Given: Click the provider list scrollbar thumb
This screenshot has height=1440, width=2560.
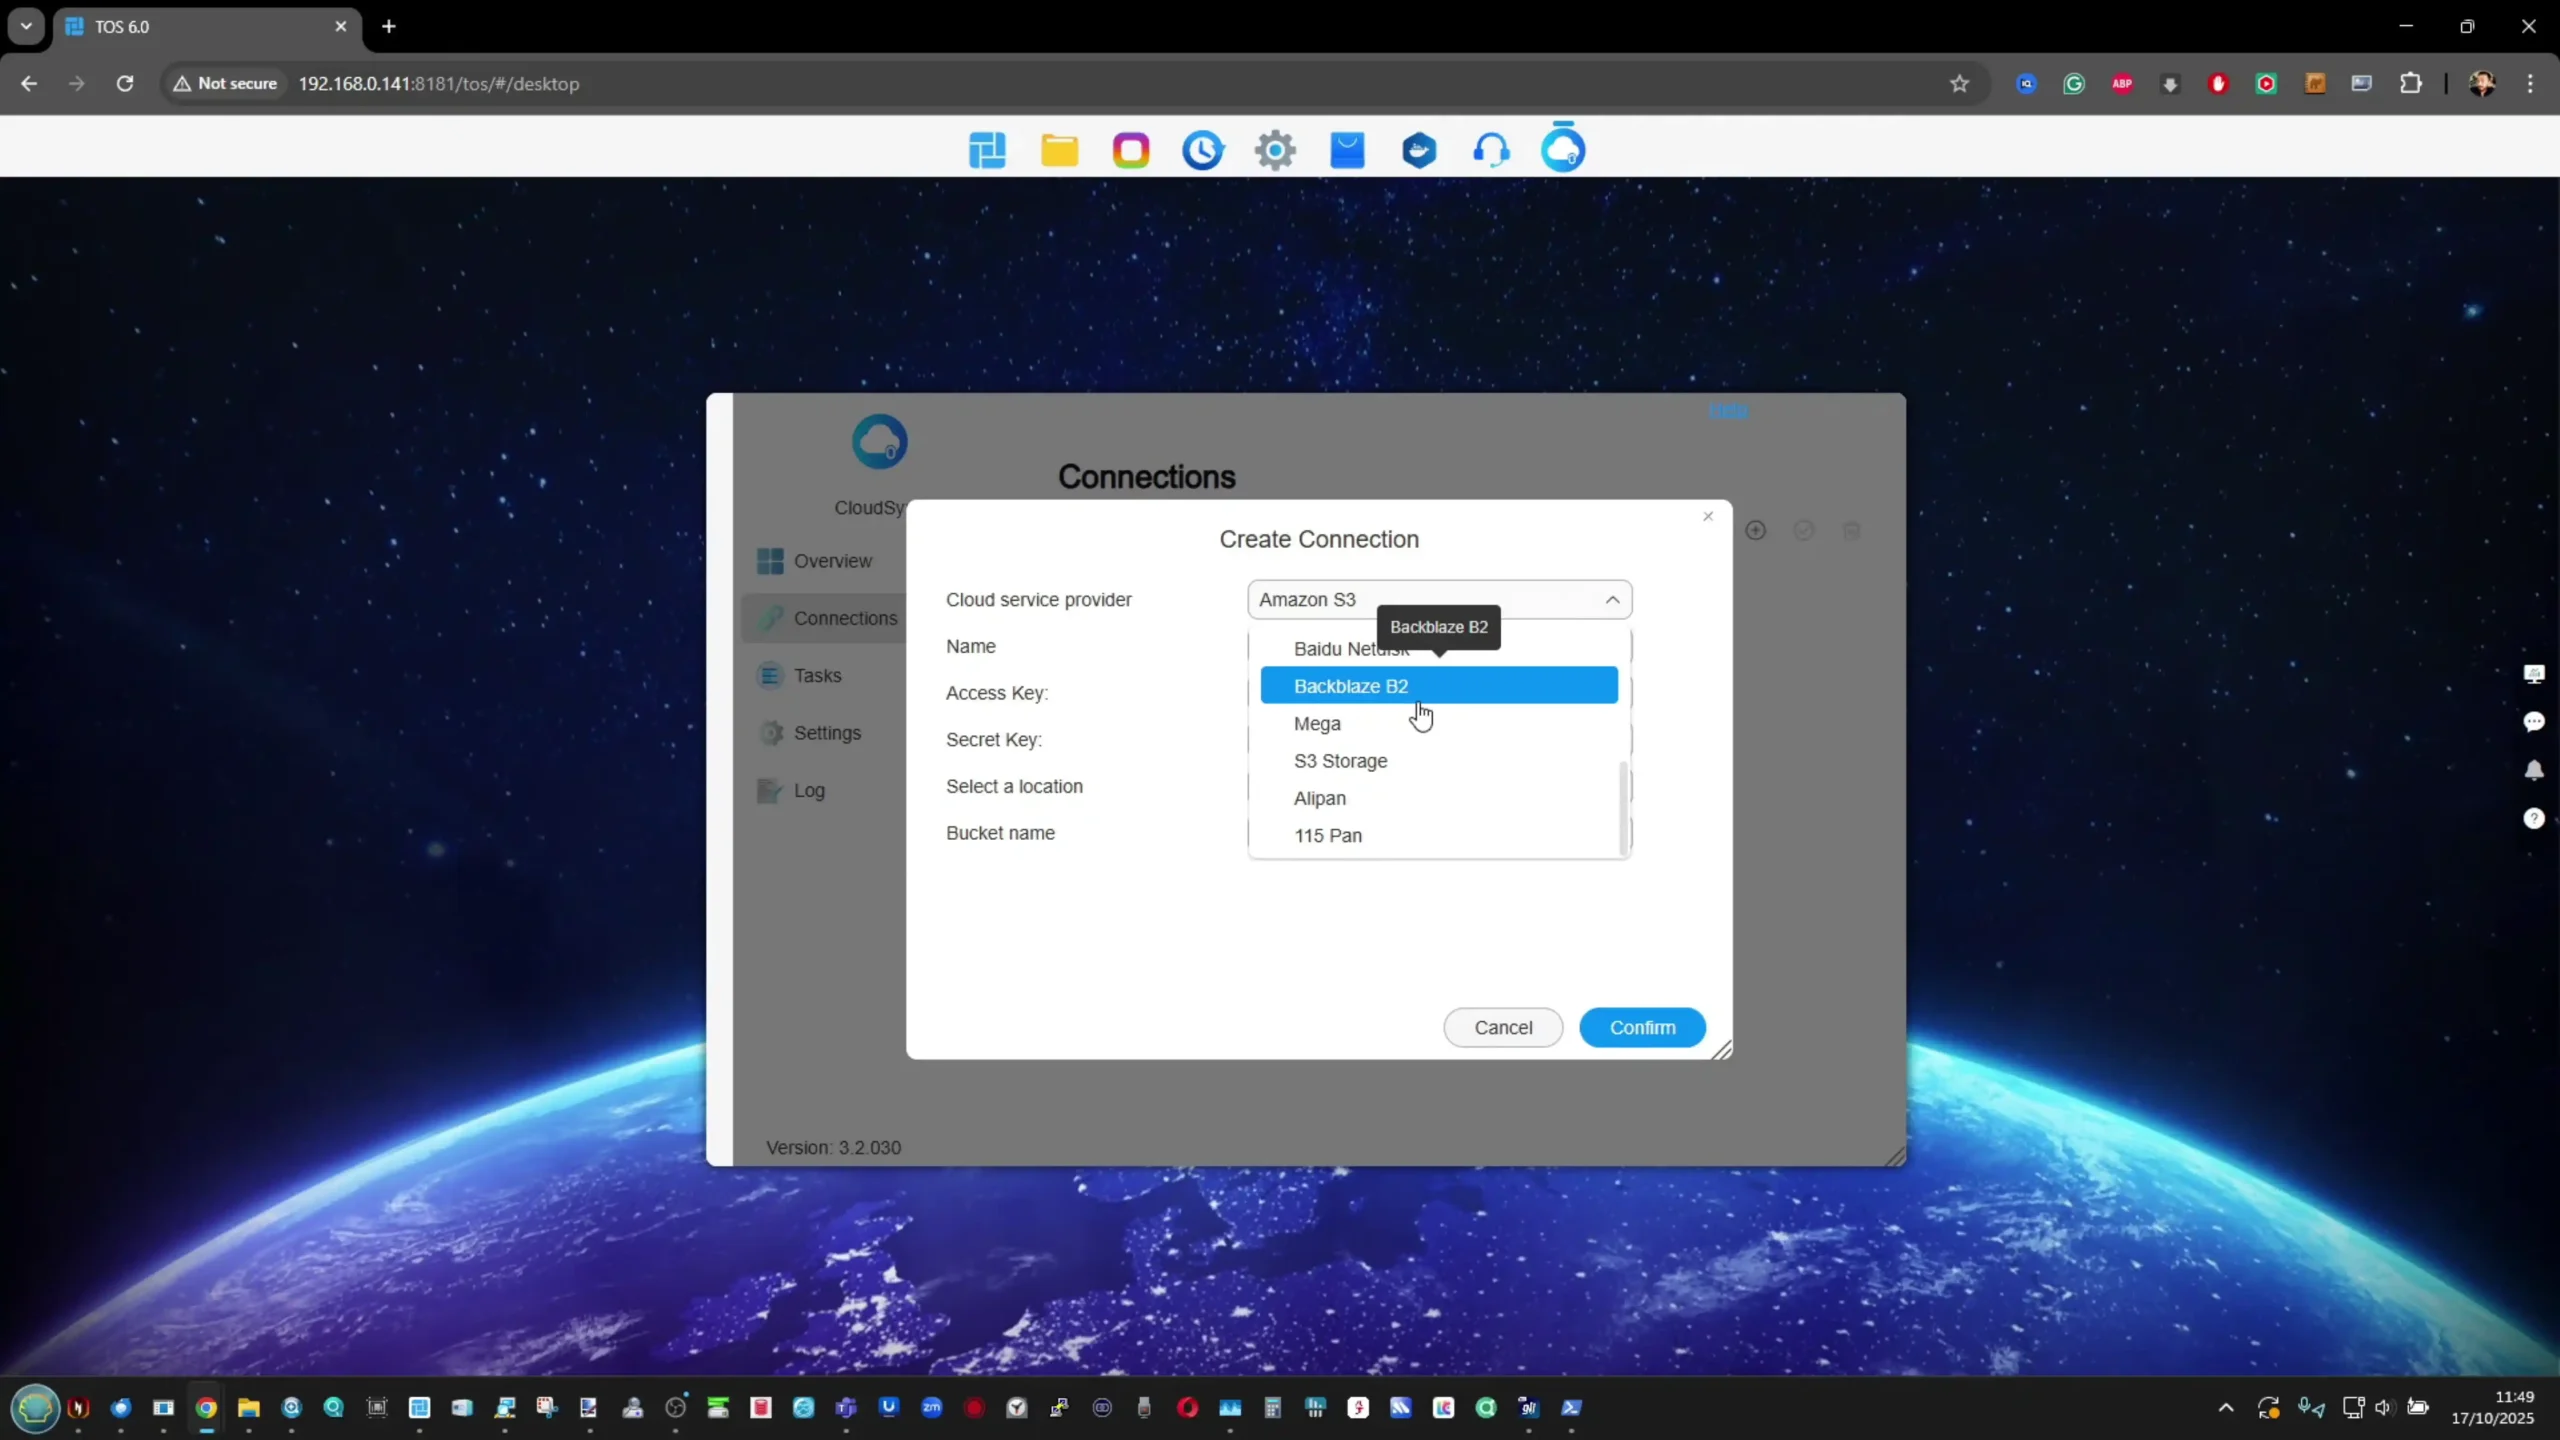Looking at the screenshot, I should (1622, 808).
